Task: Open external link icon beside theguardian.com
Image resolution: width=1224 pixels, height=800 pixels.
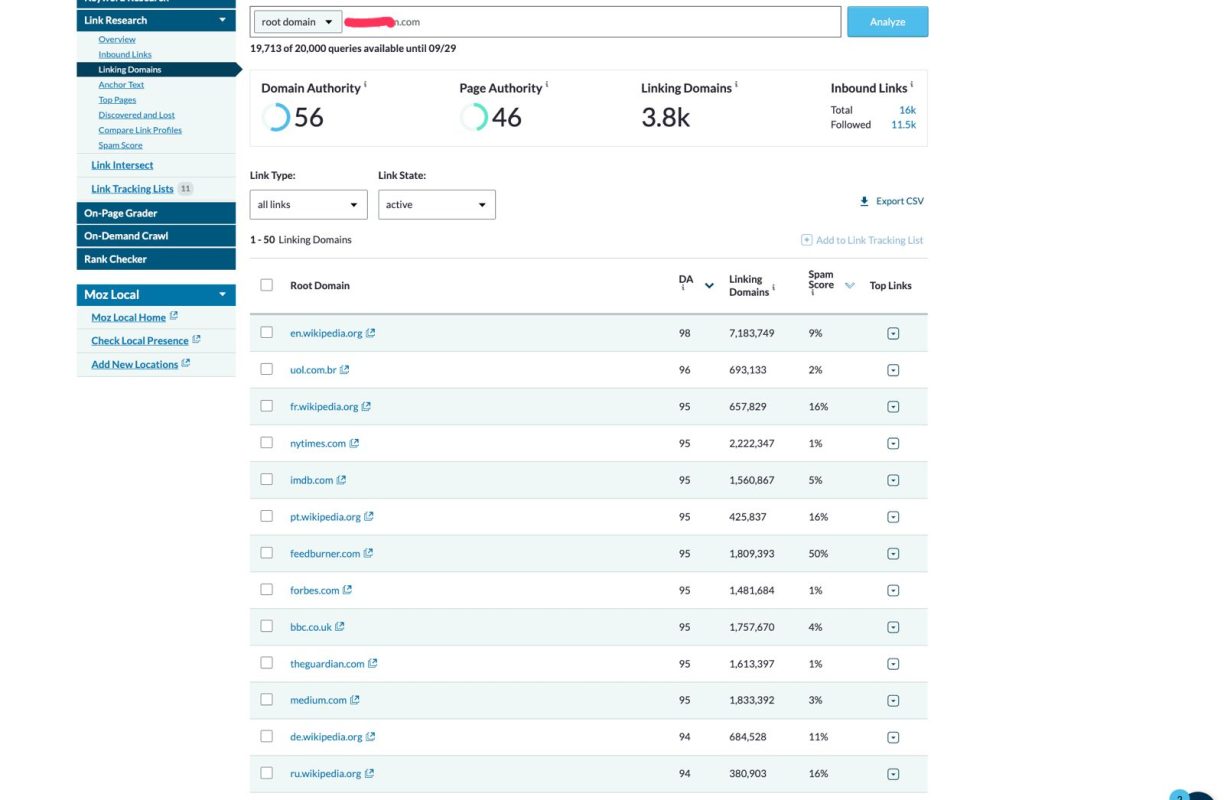Action: (x=373, y=663)
